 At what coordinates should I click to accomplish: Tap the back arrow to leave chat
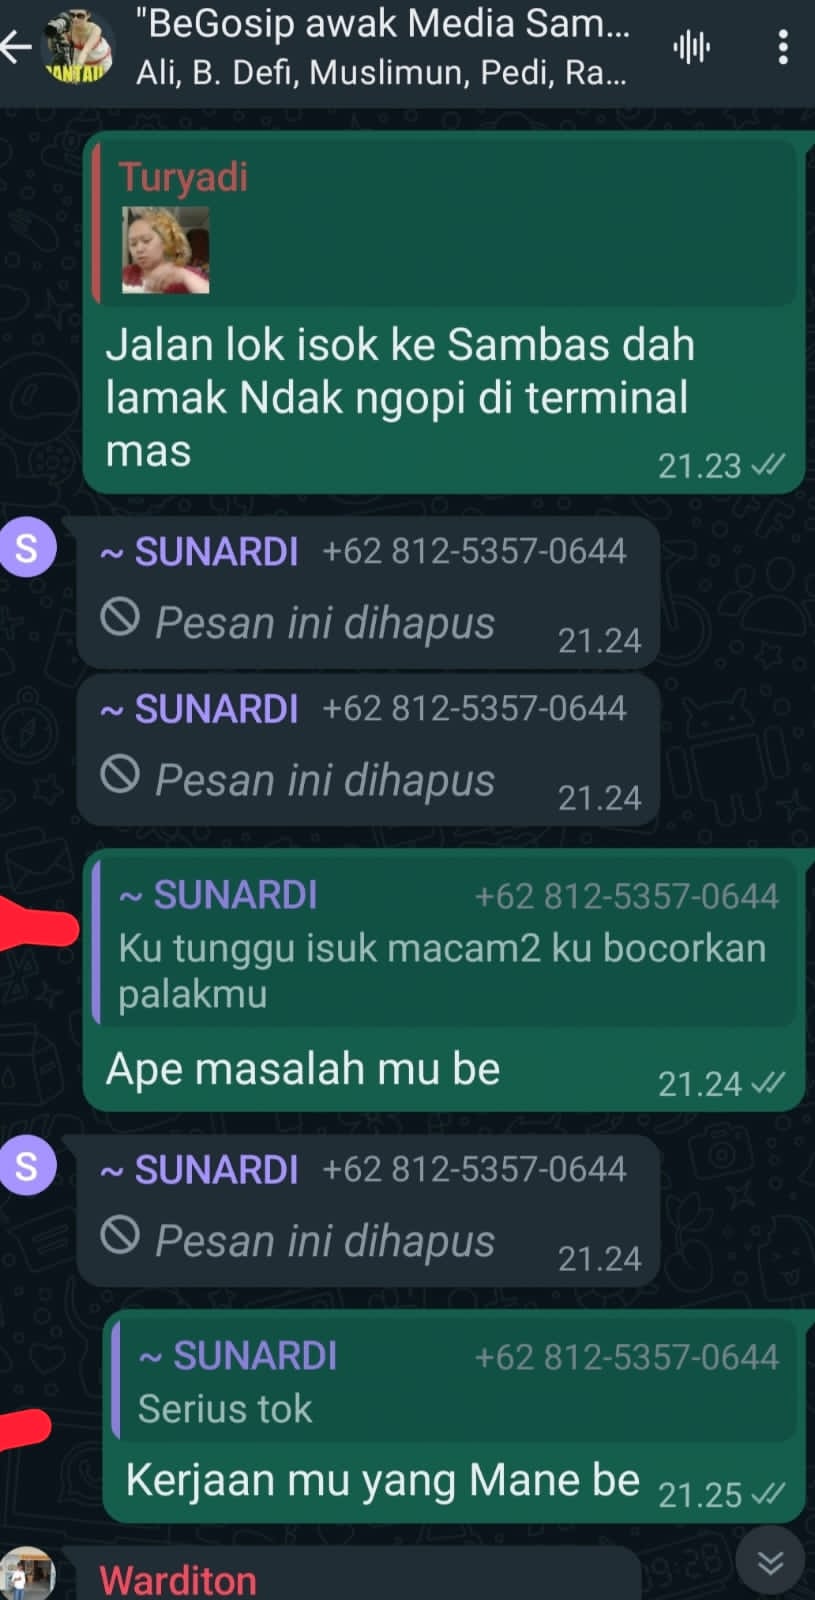point(16,47)
